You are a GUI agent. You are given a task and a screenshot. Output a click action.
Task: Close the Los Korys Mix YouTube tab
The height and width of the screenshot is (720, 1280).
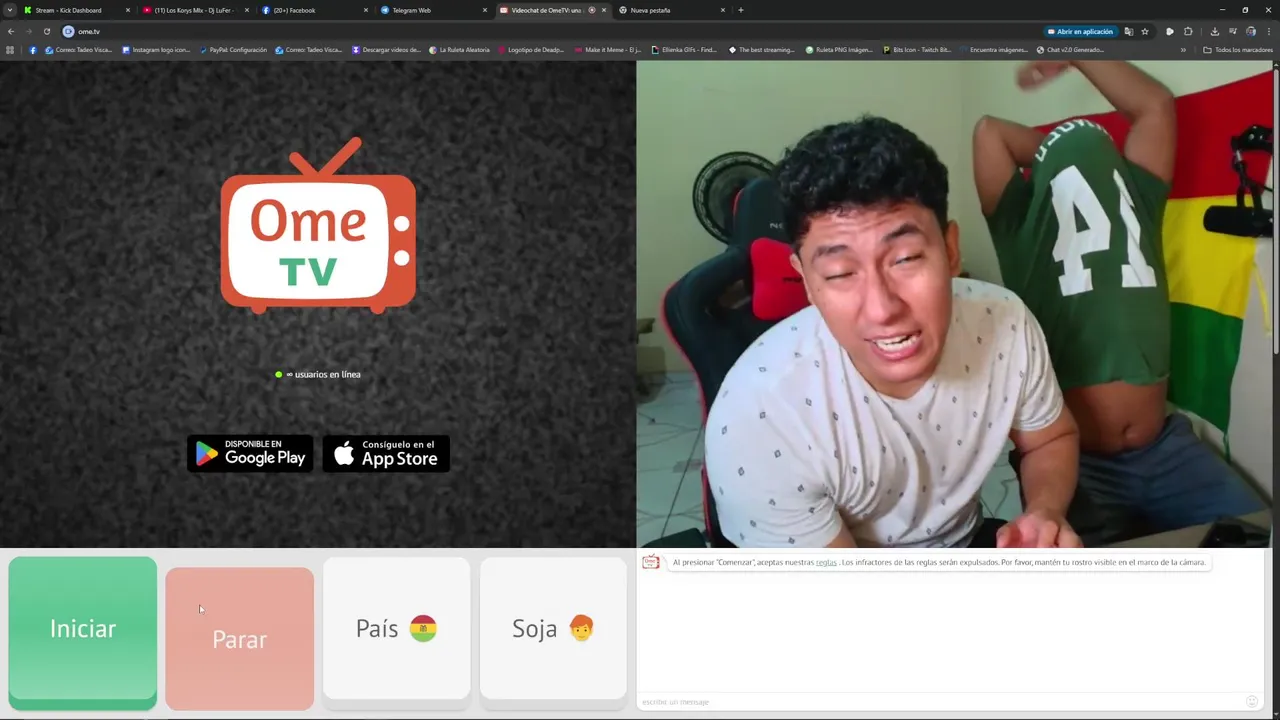(247, 10)
